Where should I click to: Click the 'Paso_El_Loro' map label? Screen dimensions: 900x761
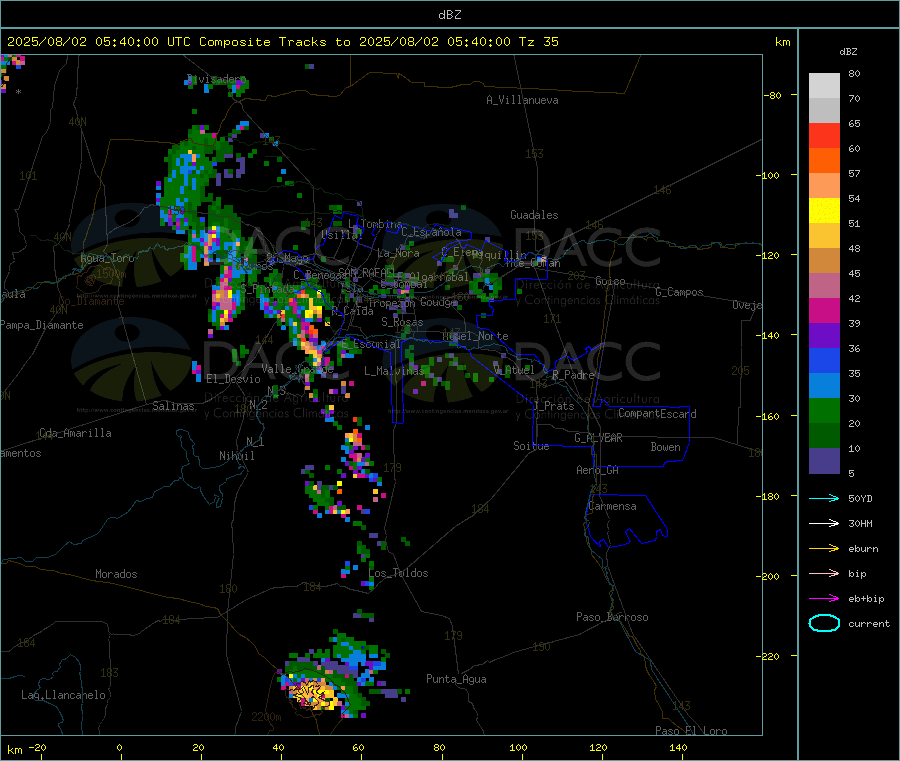691,731
